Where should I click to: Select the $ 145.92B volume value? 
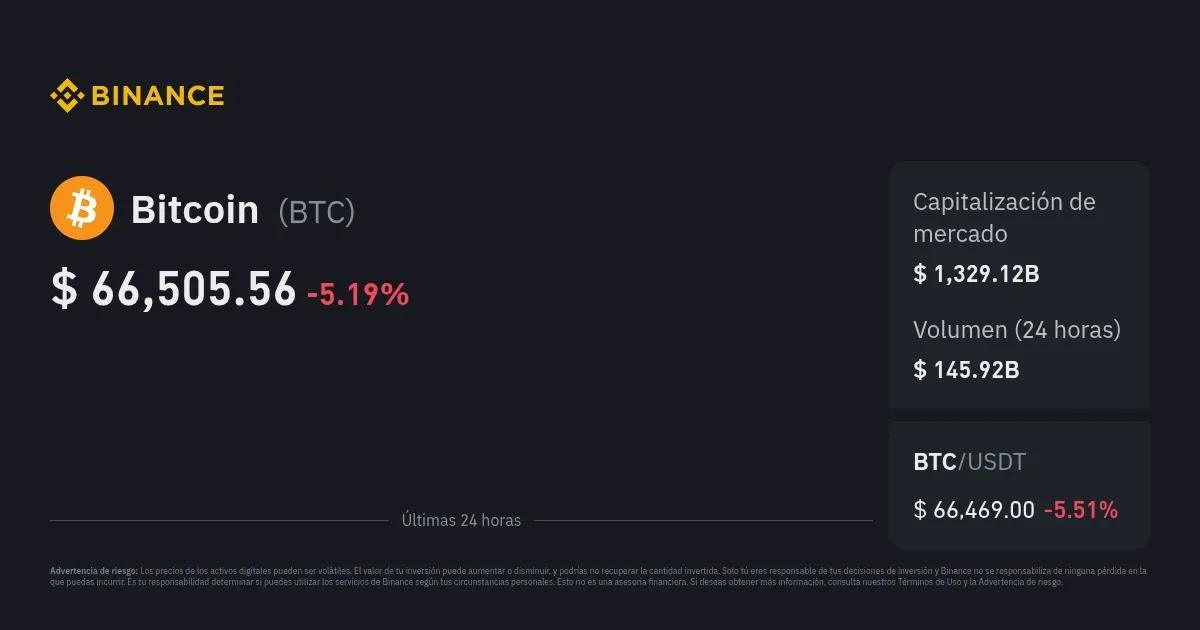(x=966, y=369)
